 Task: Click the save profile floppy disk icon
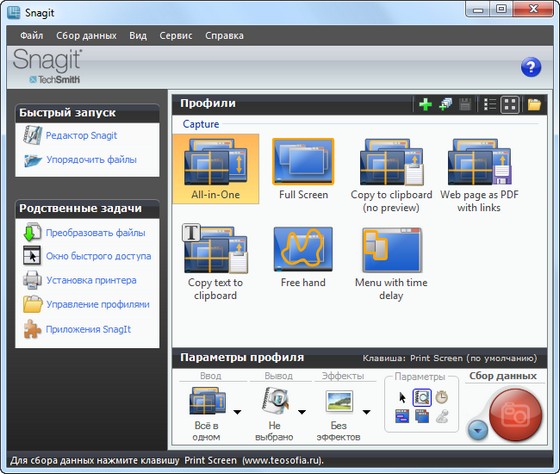point(465,105)
